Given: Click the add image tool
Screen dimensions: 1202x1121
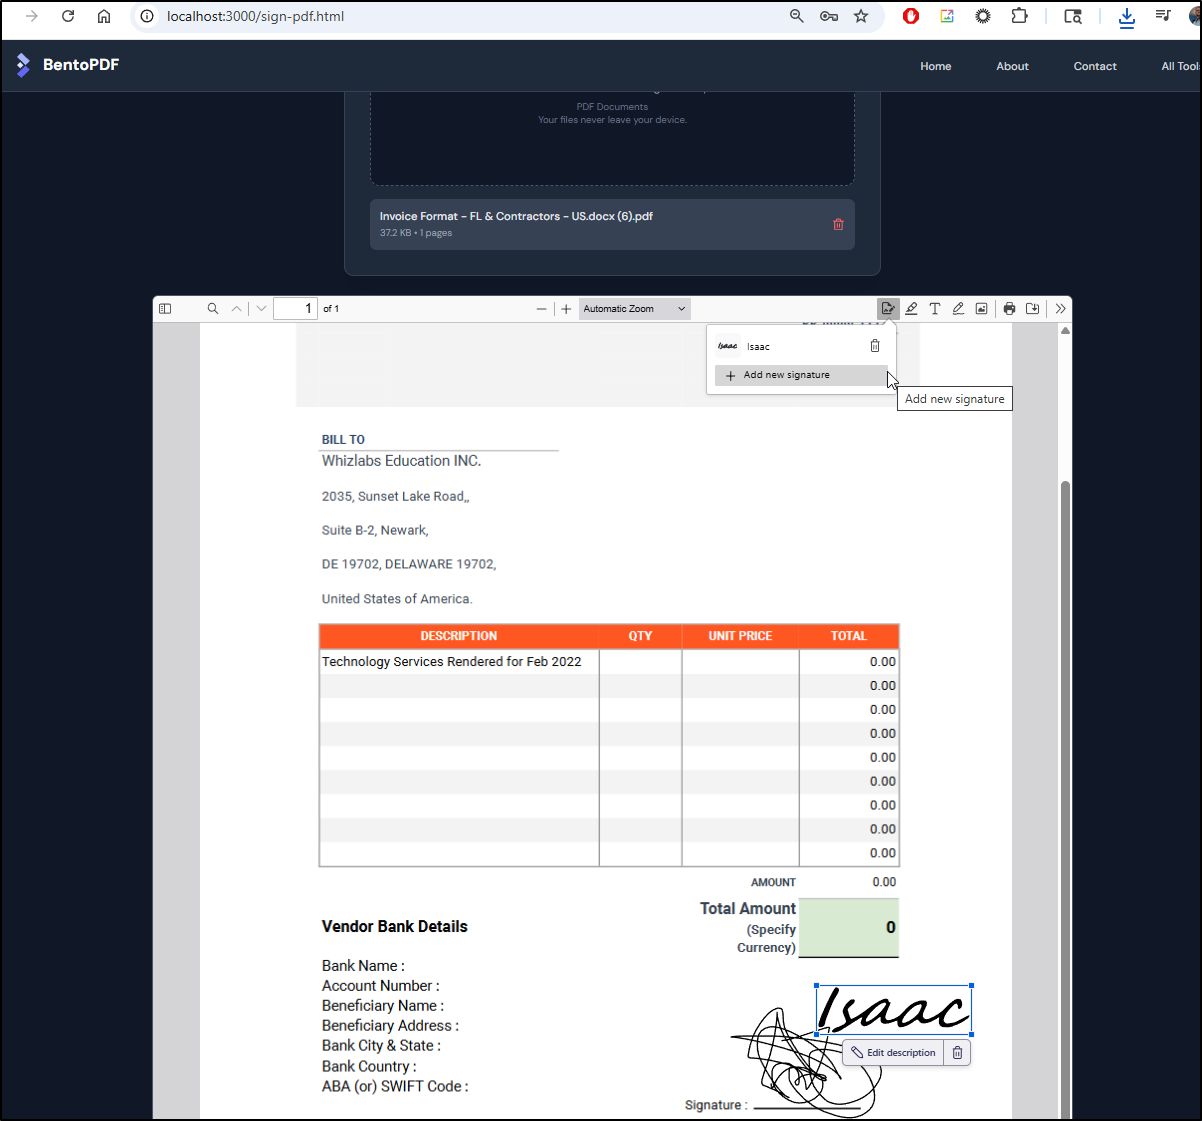Looking at the screenshot, I should [x=982, y=309].
